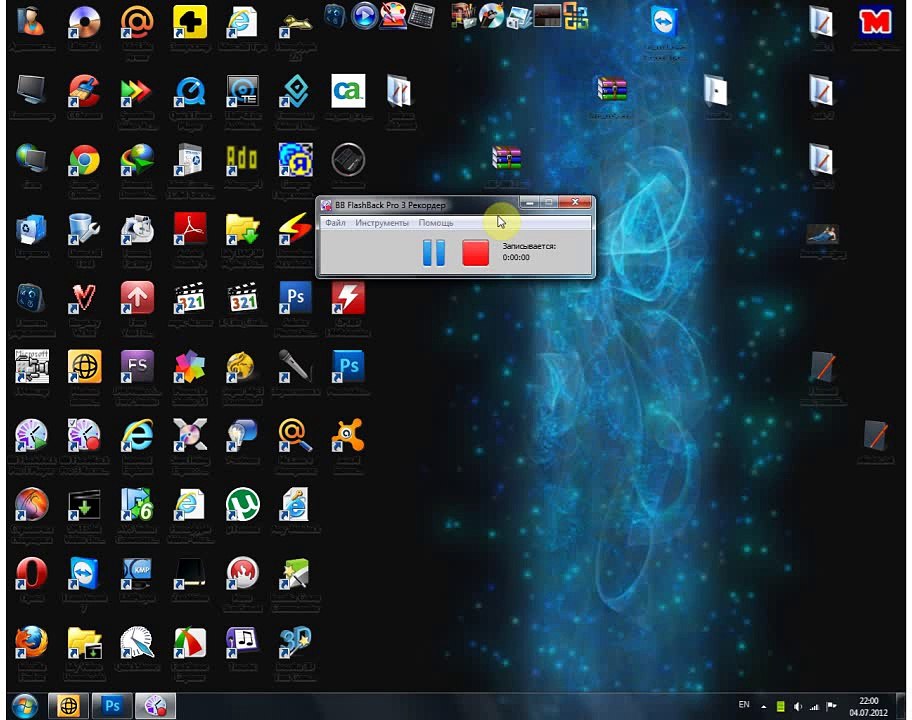912x720 pixels.
Task: Open the music note icon in bottom row
Action: pos(243,642)
